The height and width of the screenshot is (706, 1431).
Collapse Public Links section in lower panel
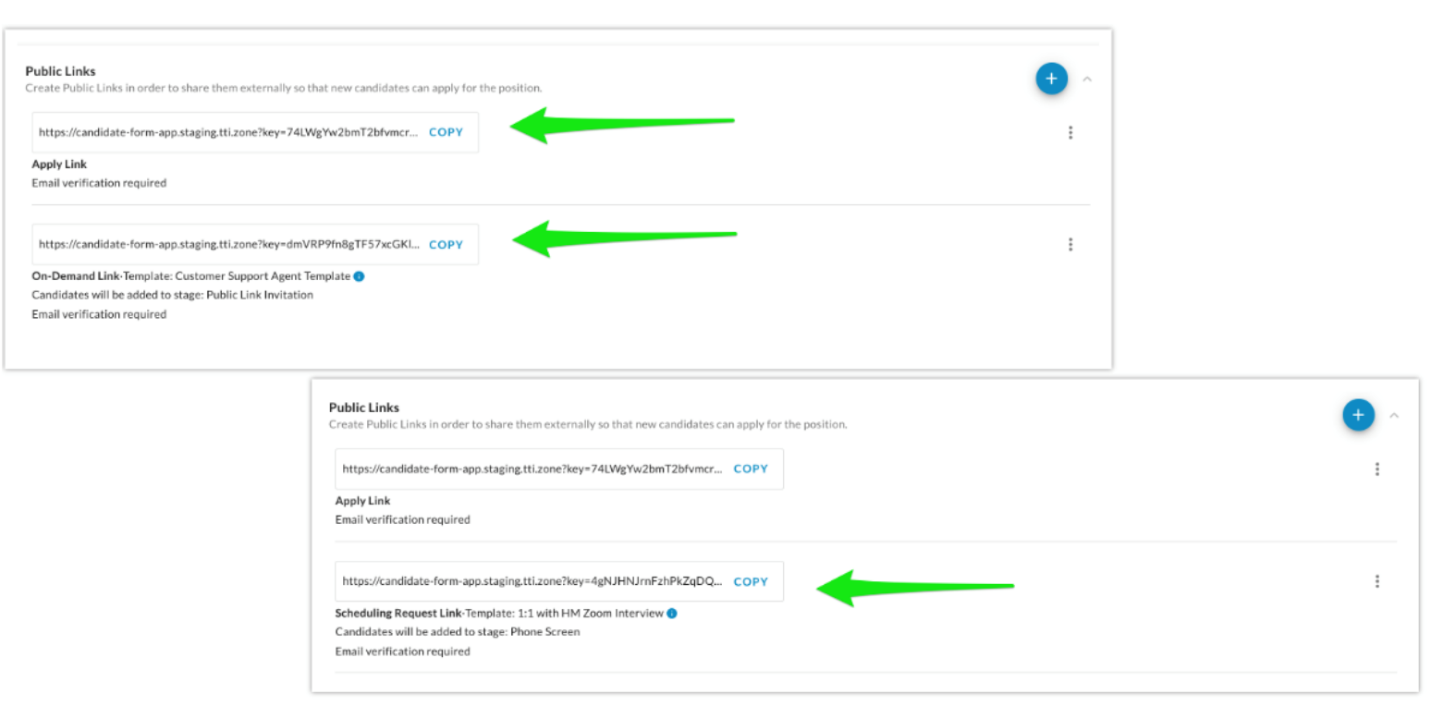(x=1394, y=415)
